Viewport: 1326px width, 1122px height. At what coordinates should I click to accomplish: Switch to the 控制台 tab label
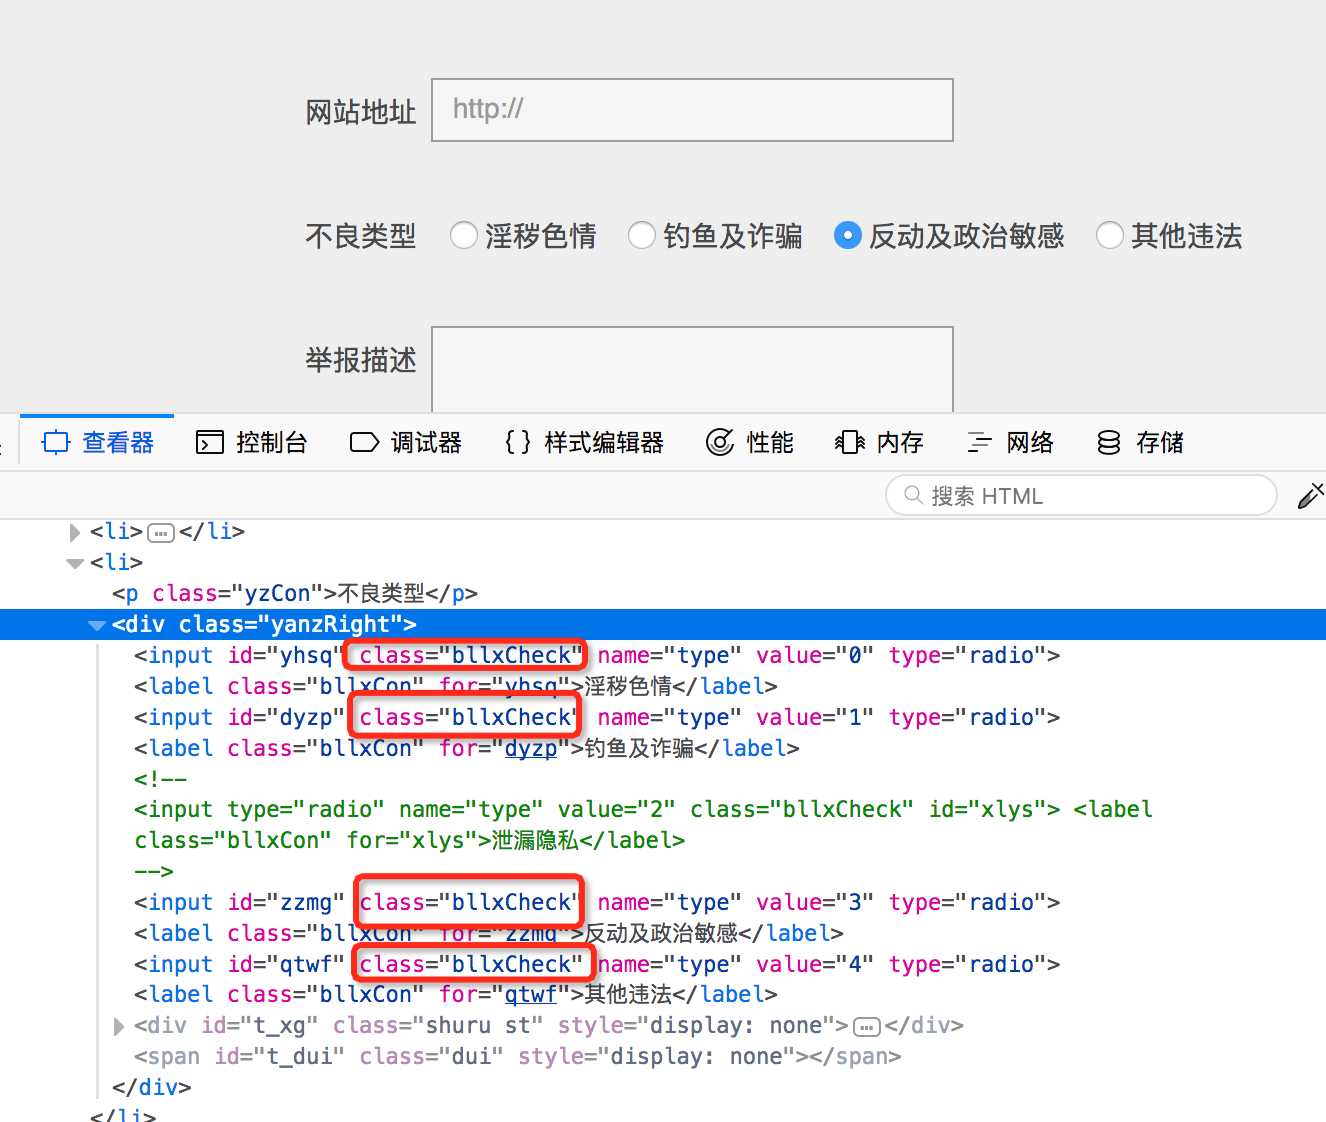click(272, 442)
